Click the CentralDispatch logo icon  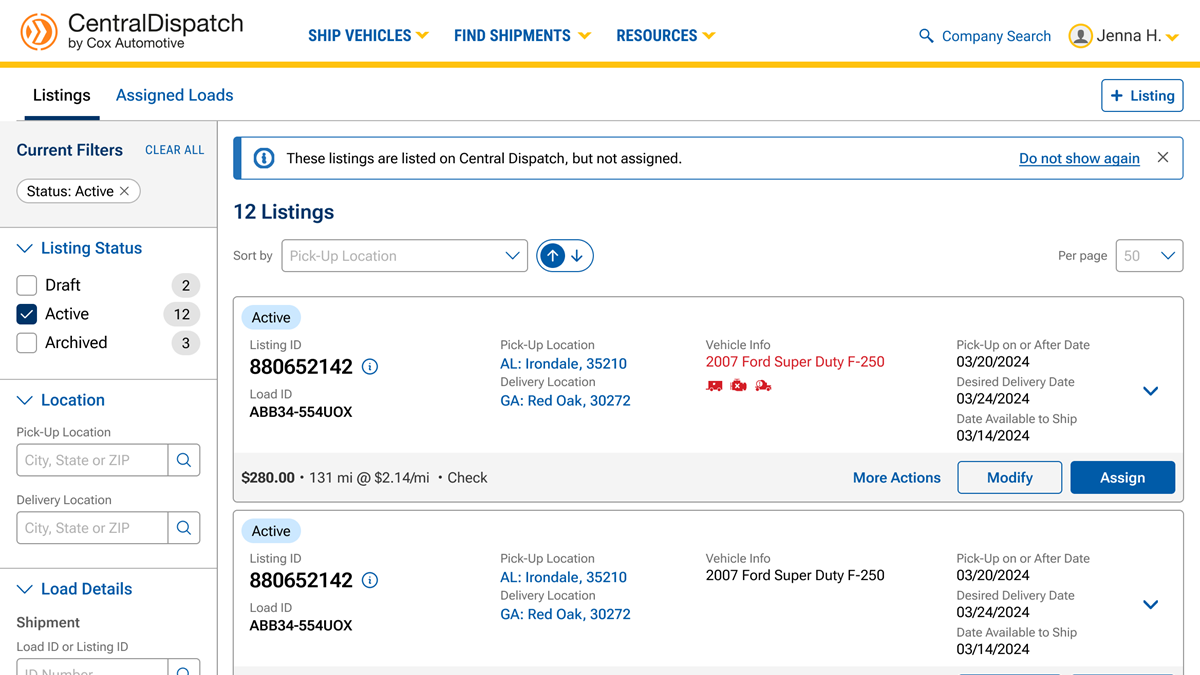(x=39, y=33)
